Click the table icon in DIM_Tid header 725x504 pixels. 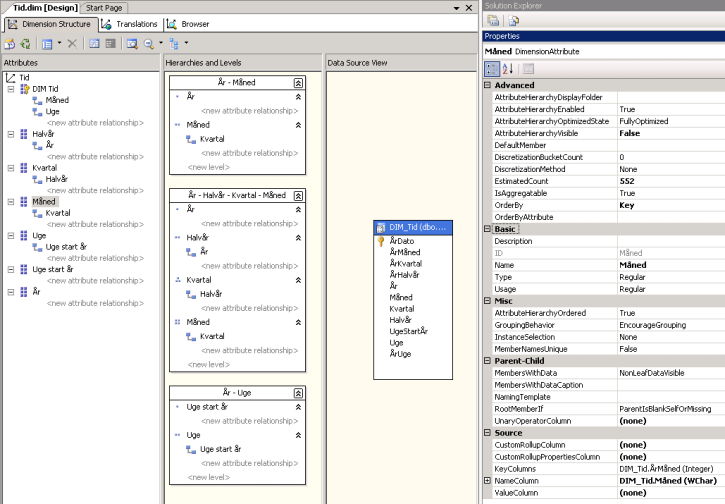(x=381, y=227)
